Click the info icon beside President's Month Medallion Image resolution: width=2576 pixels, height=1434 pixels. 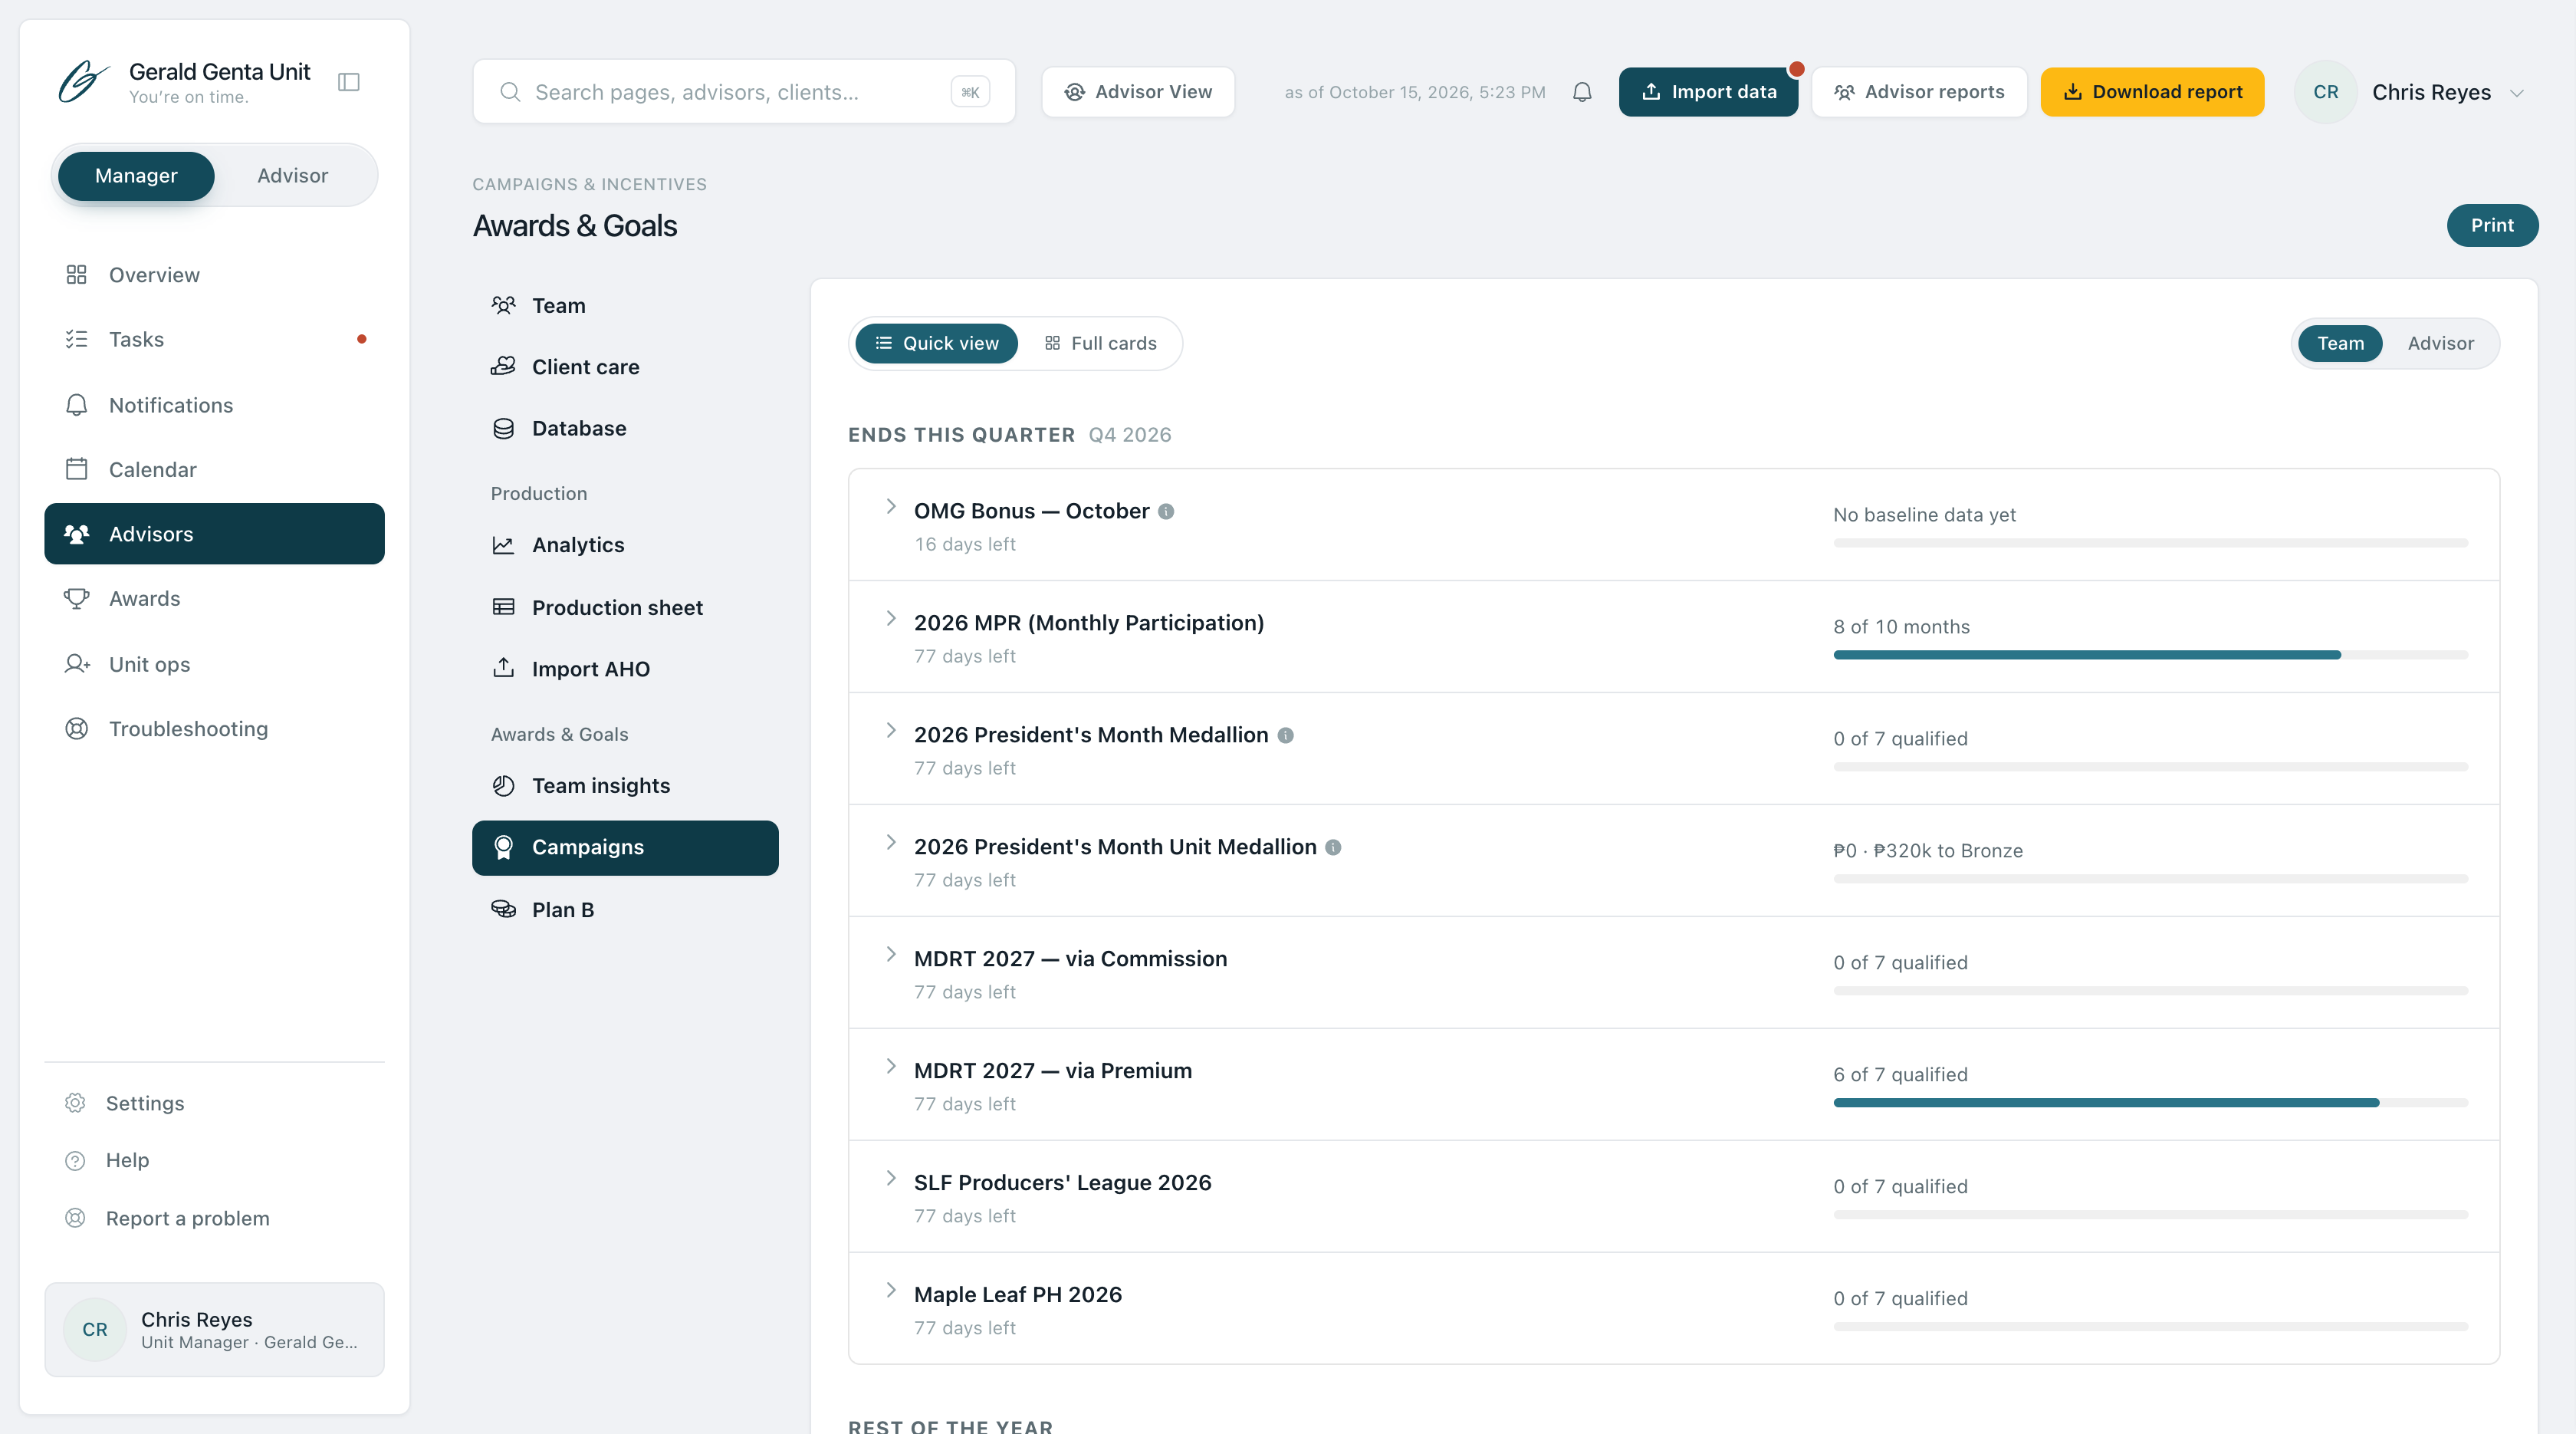click(x=1286, y=735)
